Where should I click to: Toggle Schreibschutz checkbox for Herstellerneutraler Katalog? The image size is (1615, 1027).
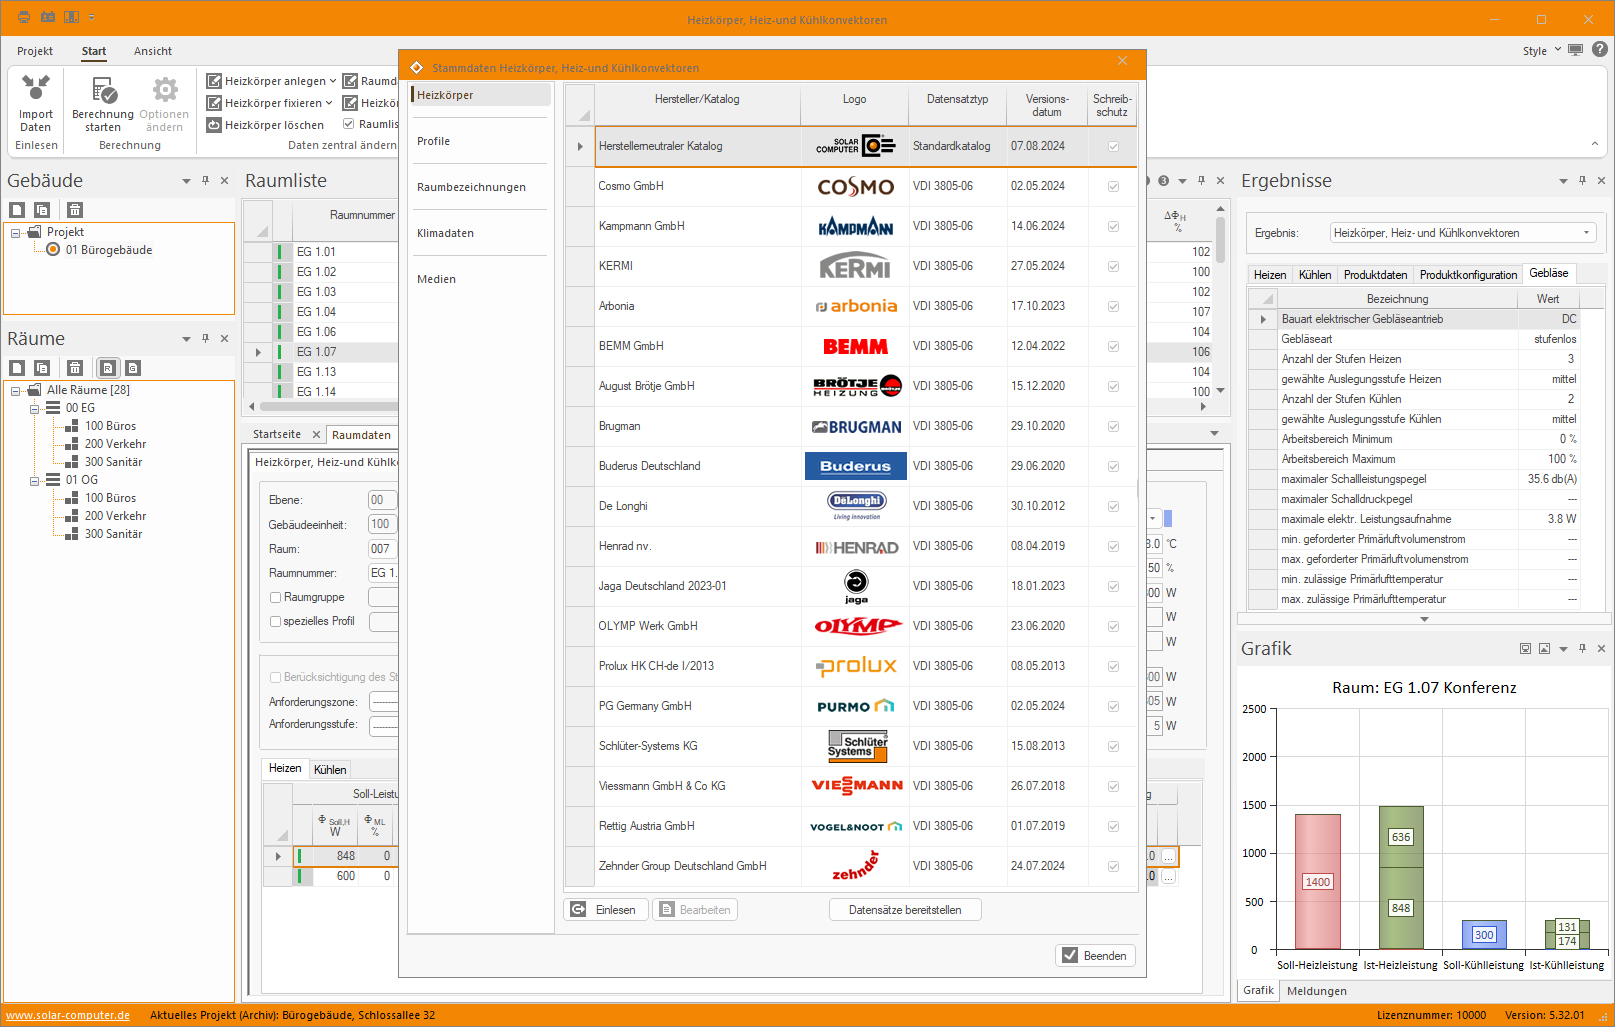(1113, 147)
